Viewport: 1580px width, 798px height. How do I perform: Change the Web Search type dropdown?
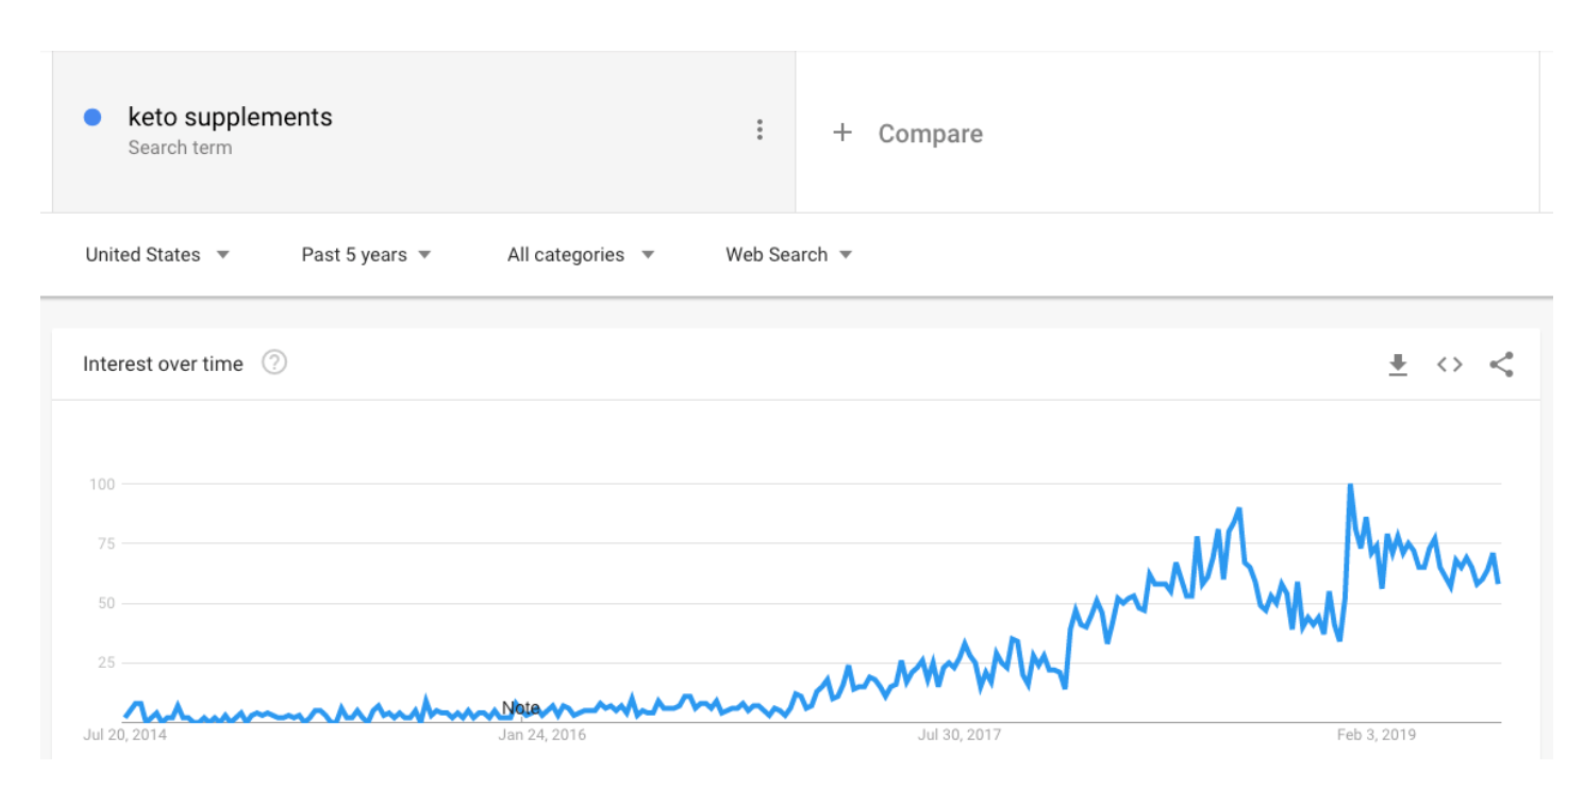point(789,255)
